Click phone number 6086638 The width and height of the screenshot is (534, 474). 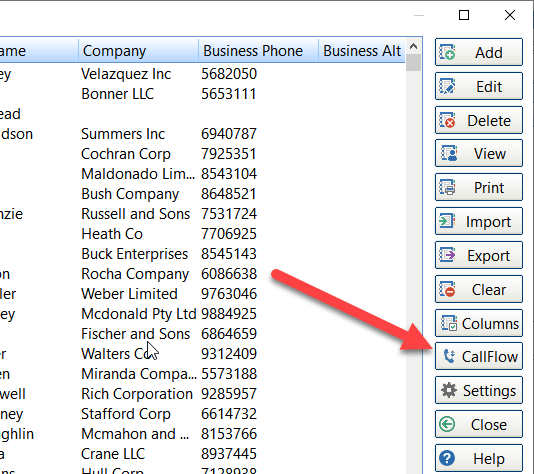229,274
